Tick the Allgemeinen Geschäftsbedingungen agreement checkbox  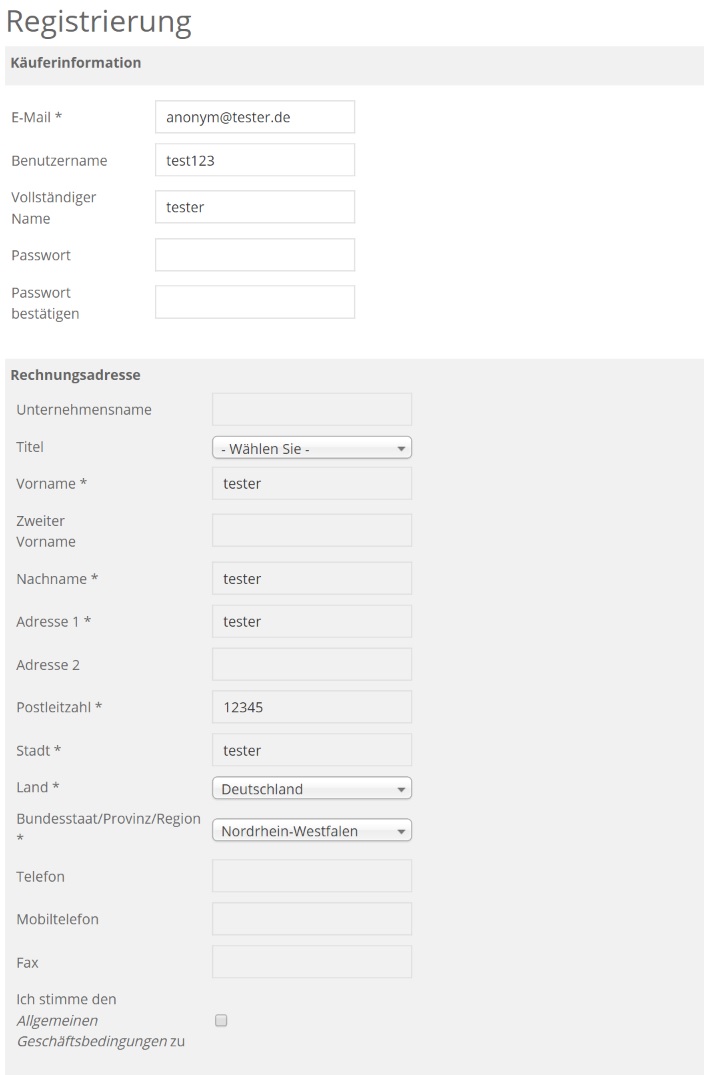tap(221, 1021)
